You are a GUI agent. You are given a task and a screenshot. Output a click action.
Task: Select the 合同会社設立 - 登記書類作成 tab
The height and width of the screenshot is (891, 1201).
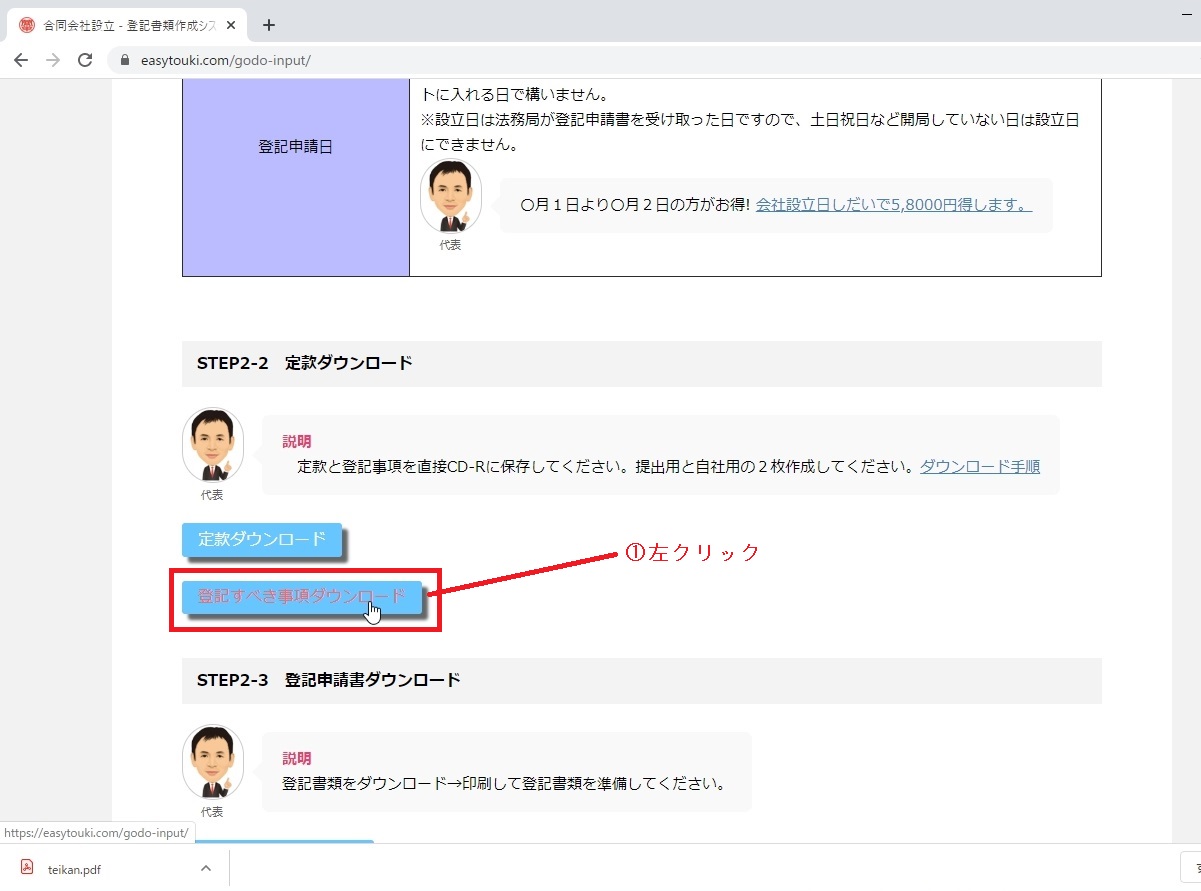[x=120, y=25]
